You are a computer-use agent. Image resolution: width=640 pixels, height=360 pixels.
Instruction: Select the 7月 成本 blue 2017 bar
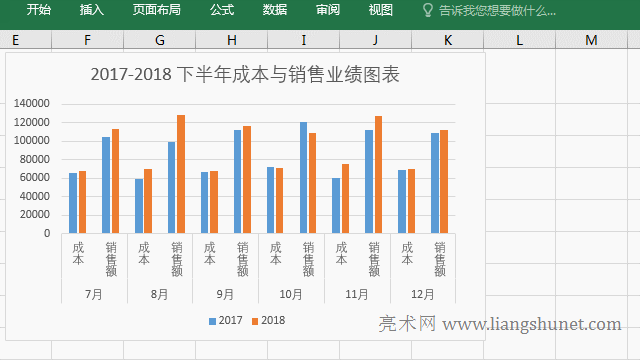pyautogui.click(x=73, y=203)
